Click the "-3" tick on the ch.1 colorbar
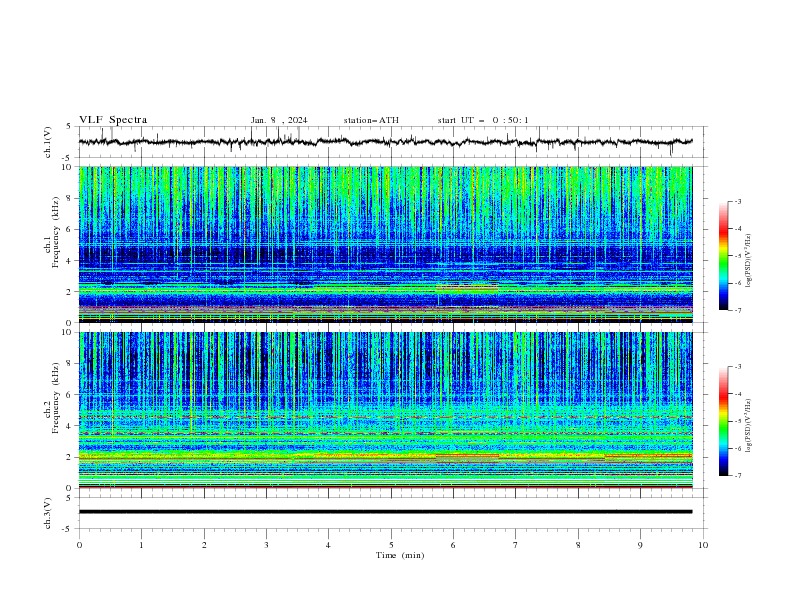Screen dimensions: 792x612 (738, 201)
